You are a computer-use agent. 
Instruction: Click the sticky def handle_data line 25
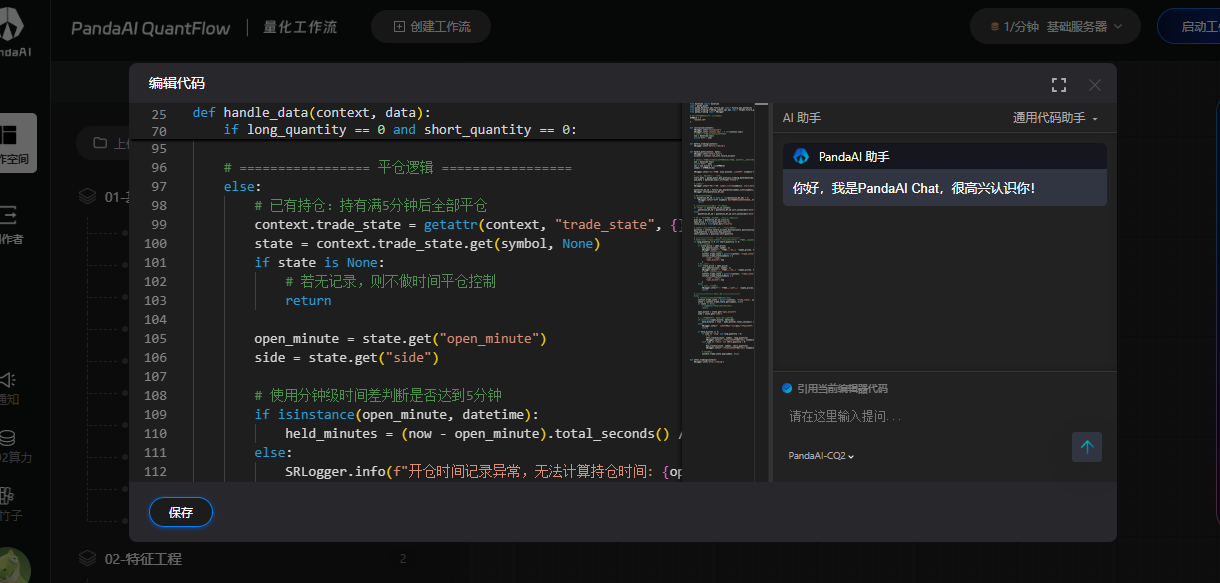click(x=311, y=112)
